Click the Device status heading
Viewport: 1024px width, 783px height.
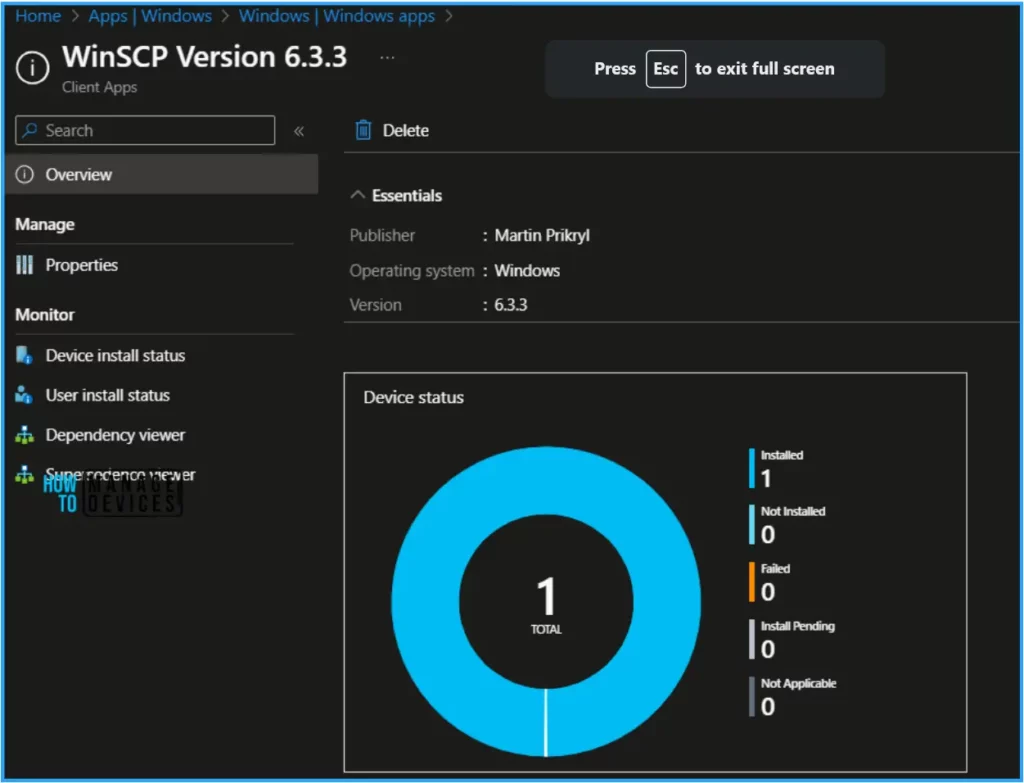[x=413, y=397]
